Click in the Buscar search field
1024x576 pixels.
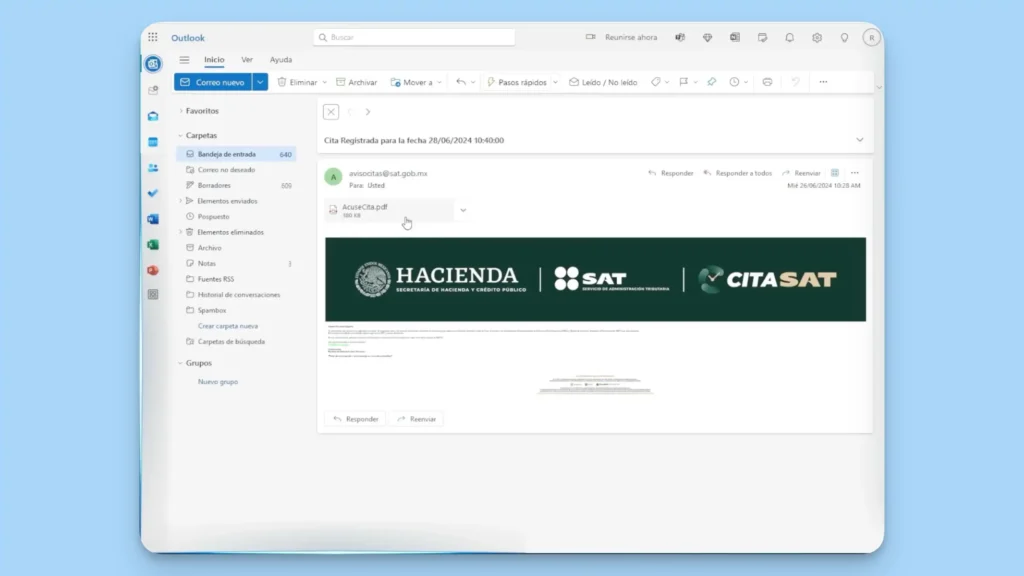tap(414, 37)
